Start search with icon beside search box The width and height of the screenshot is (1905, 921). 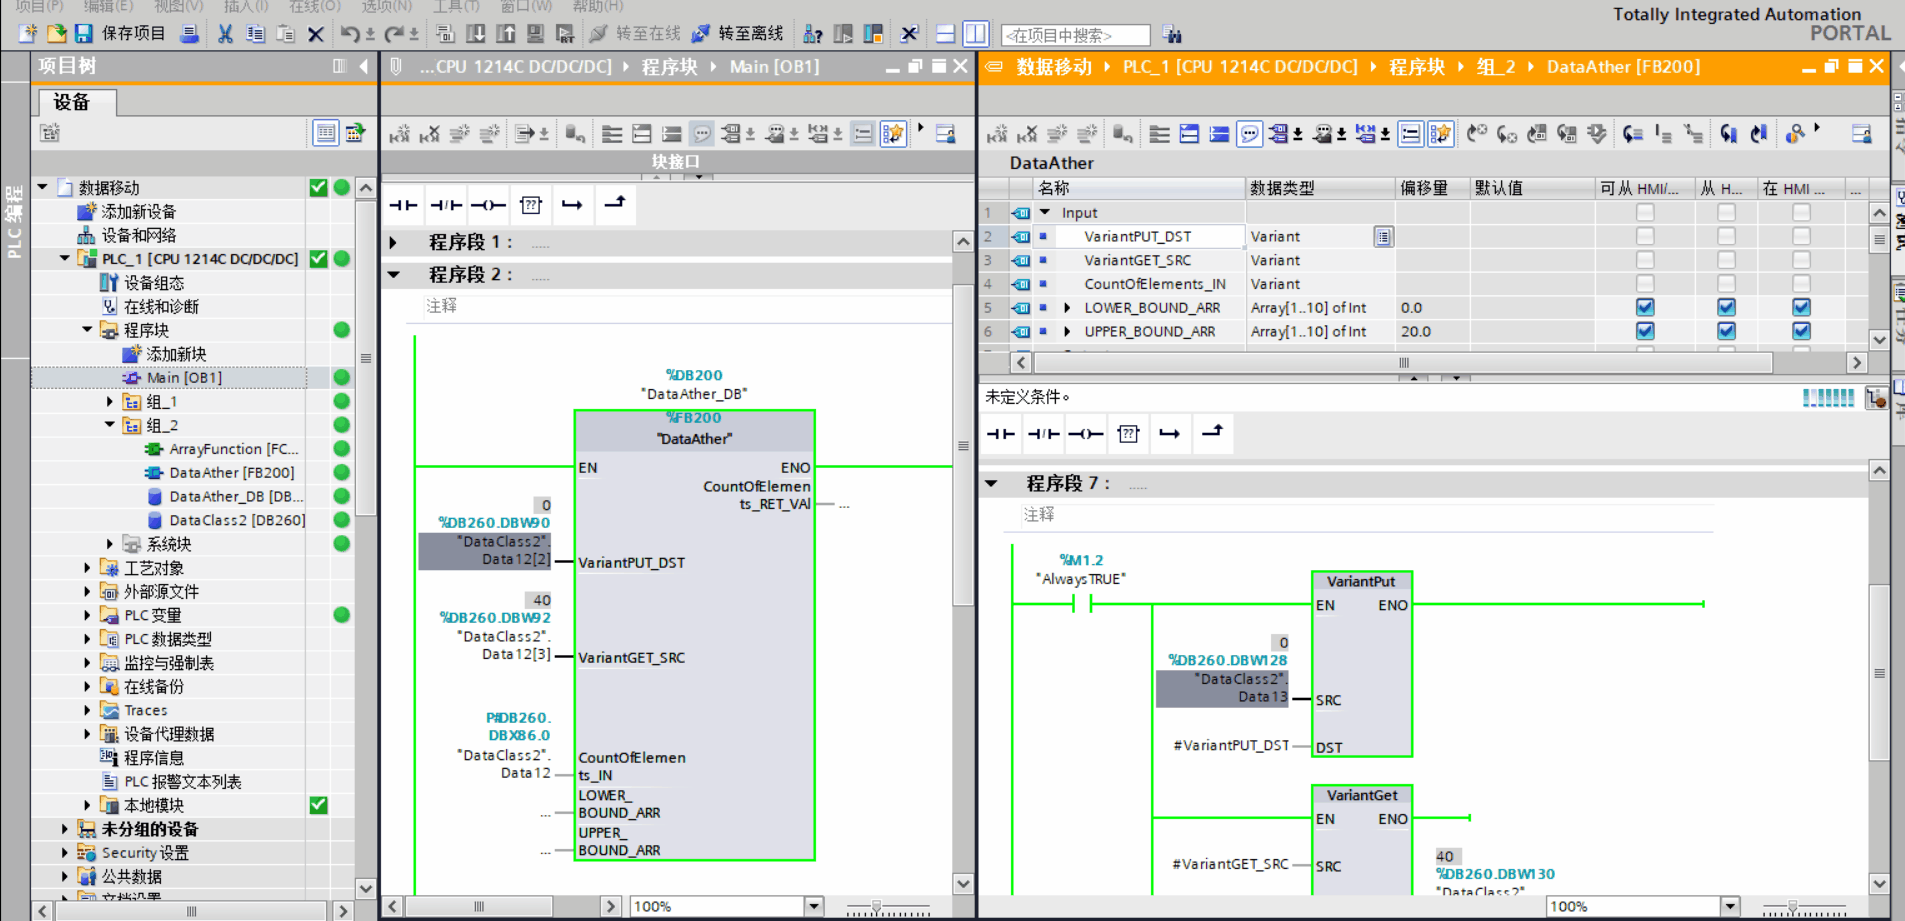point(1172,35)
